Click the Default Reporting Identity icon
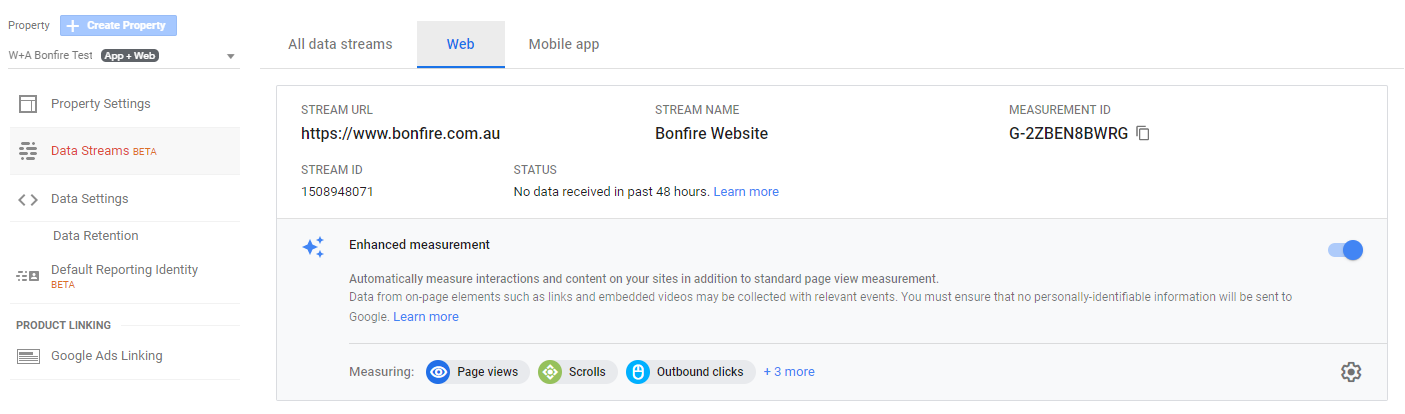The height and width of the screenshot is (414, 1405). tap(28, 275)
